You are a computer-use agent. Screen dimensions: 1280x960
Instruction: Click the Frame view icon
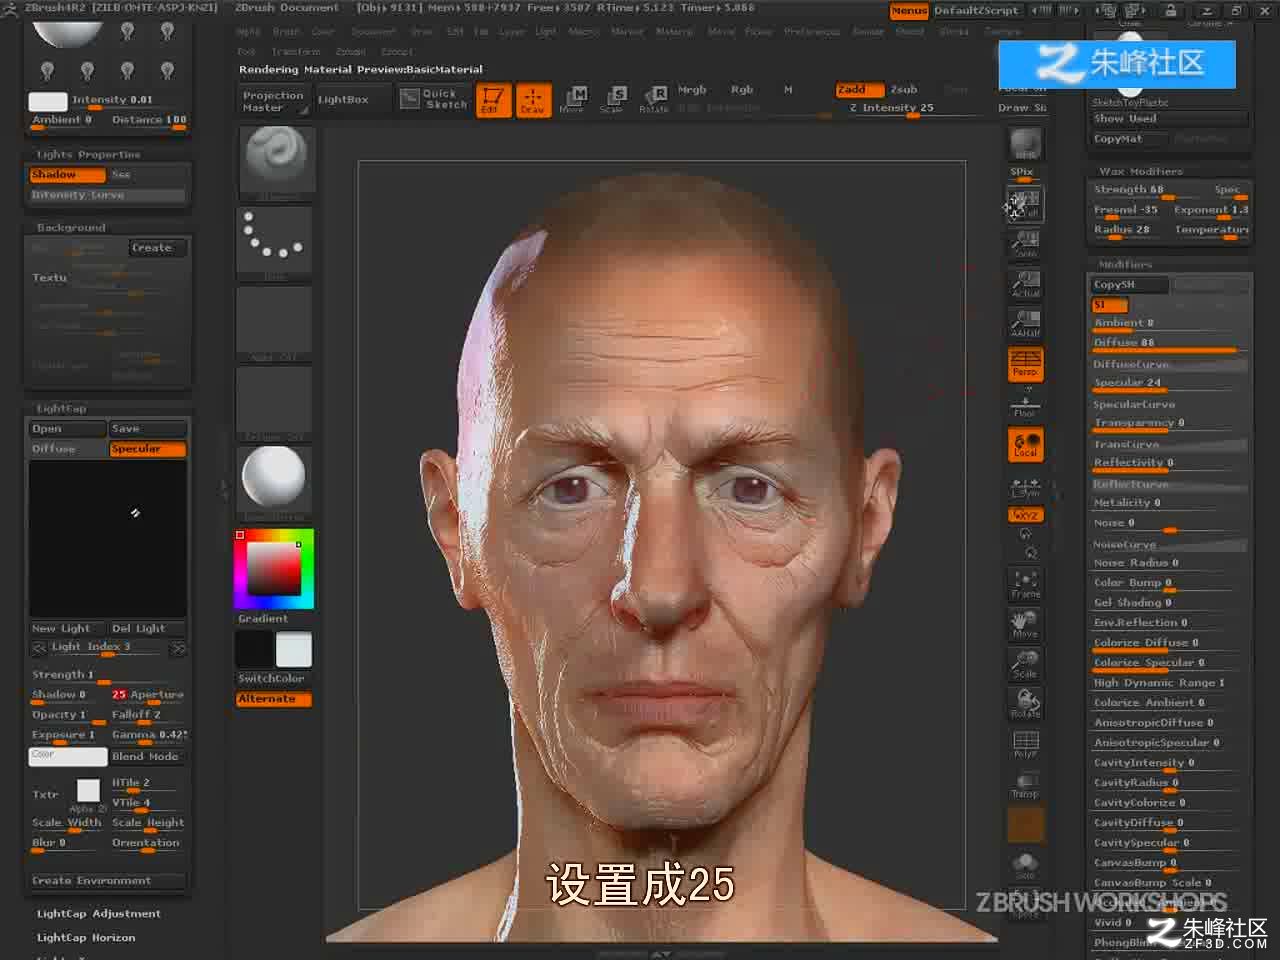pyautogui.click(x=1025, y=583)
